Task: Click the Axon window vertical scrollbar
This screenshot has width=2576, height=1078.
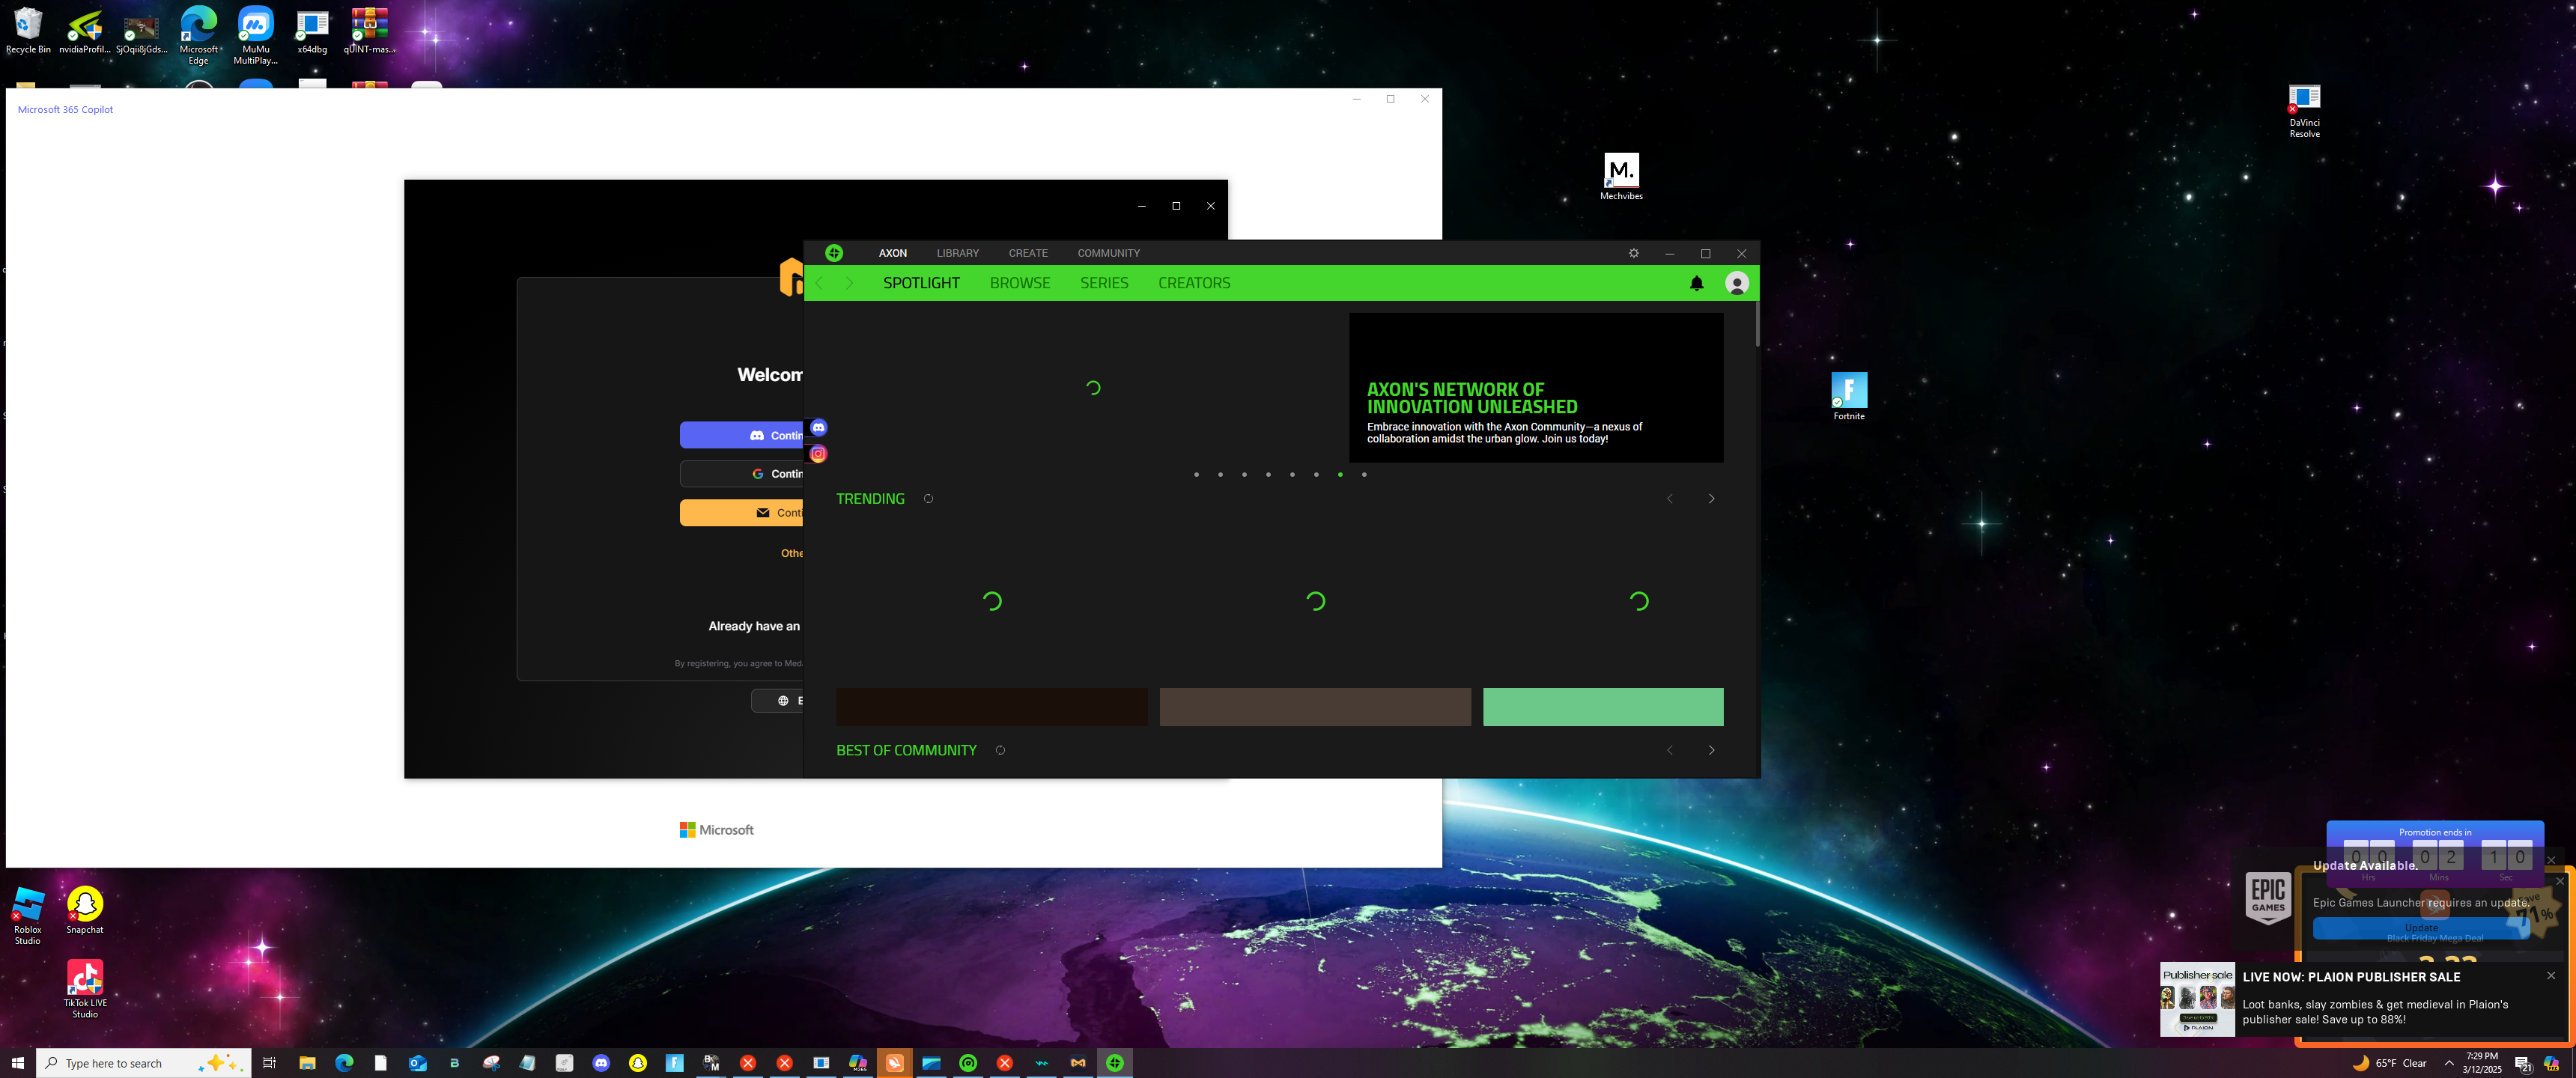Action: 1757,324
